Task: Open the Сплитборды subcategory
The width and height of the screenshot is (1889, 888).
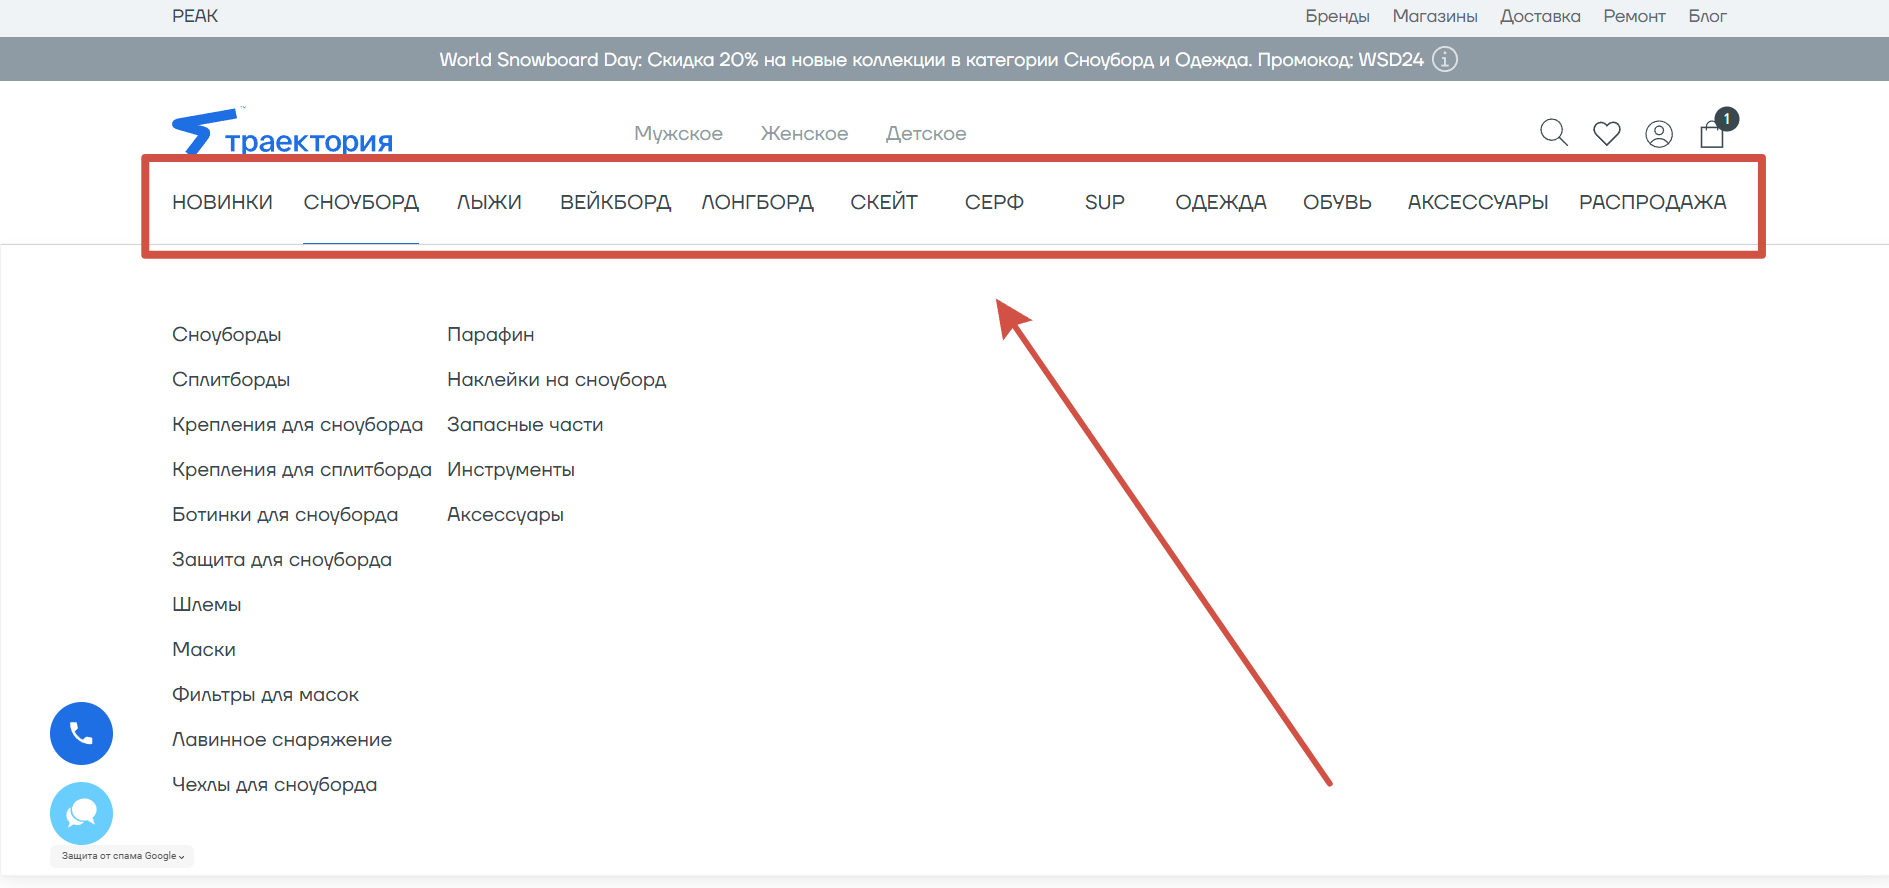Action: [231, 380]
